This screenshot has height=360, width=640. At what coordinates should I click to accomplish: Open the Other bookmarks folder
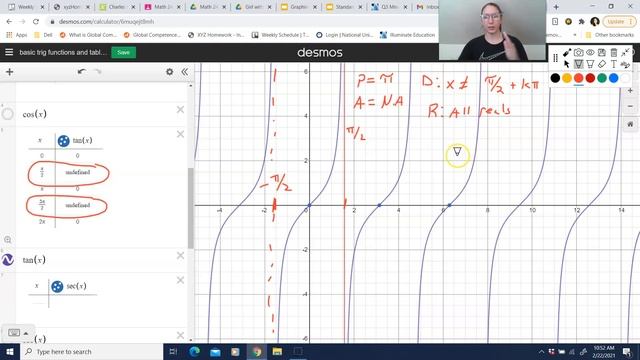click(x=610, y=35)
